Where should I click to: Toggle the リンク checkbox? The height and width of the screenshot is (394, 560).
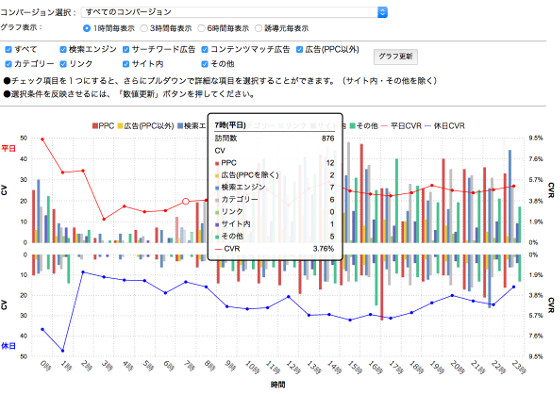(63, 64)
